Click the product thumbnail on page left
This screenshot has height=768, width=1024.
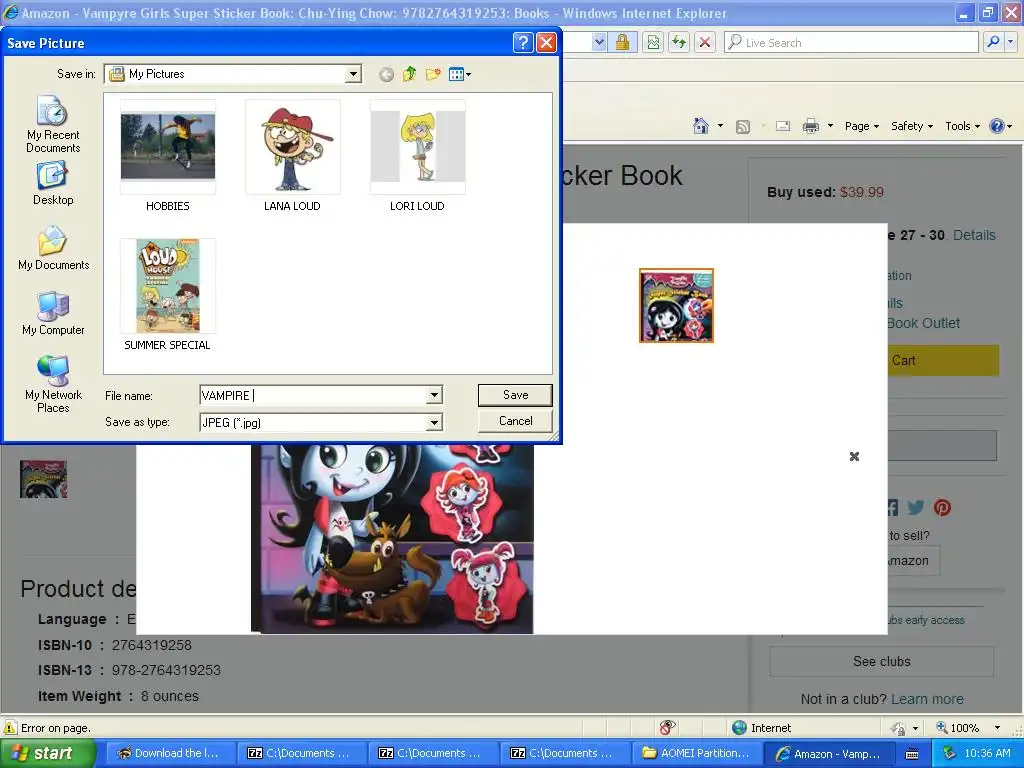[43, 479]
